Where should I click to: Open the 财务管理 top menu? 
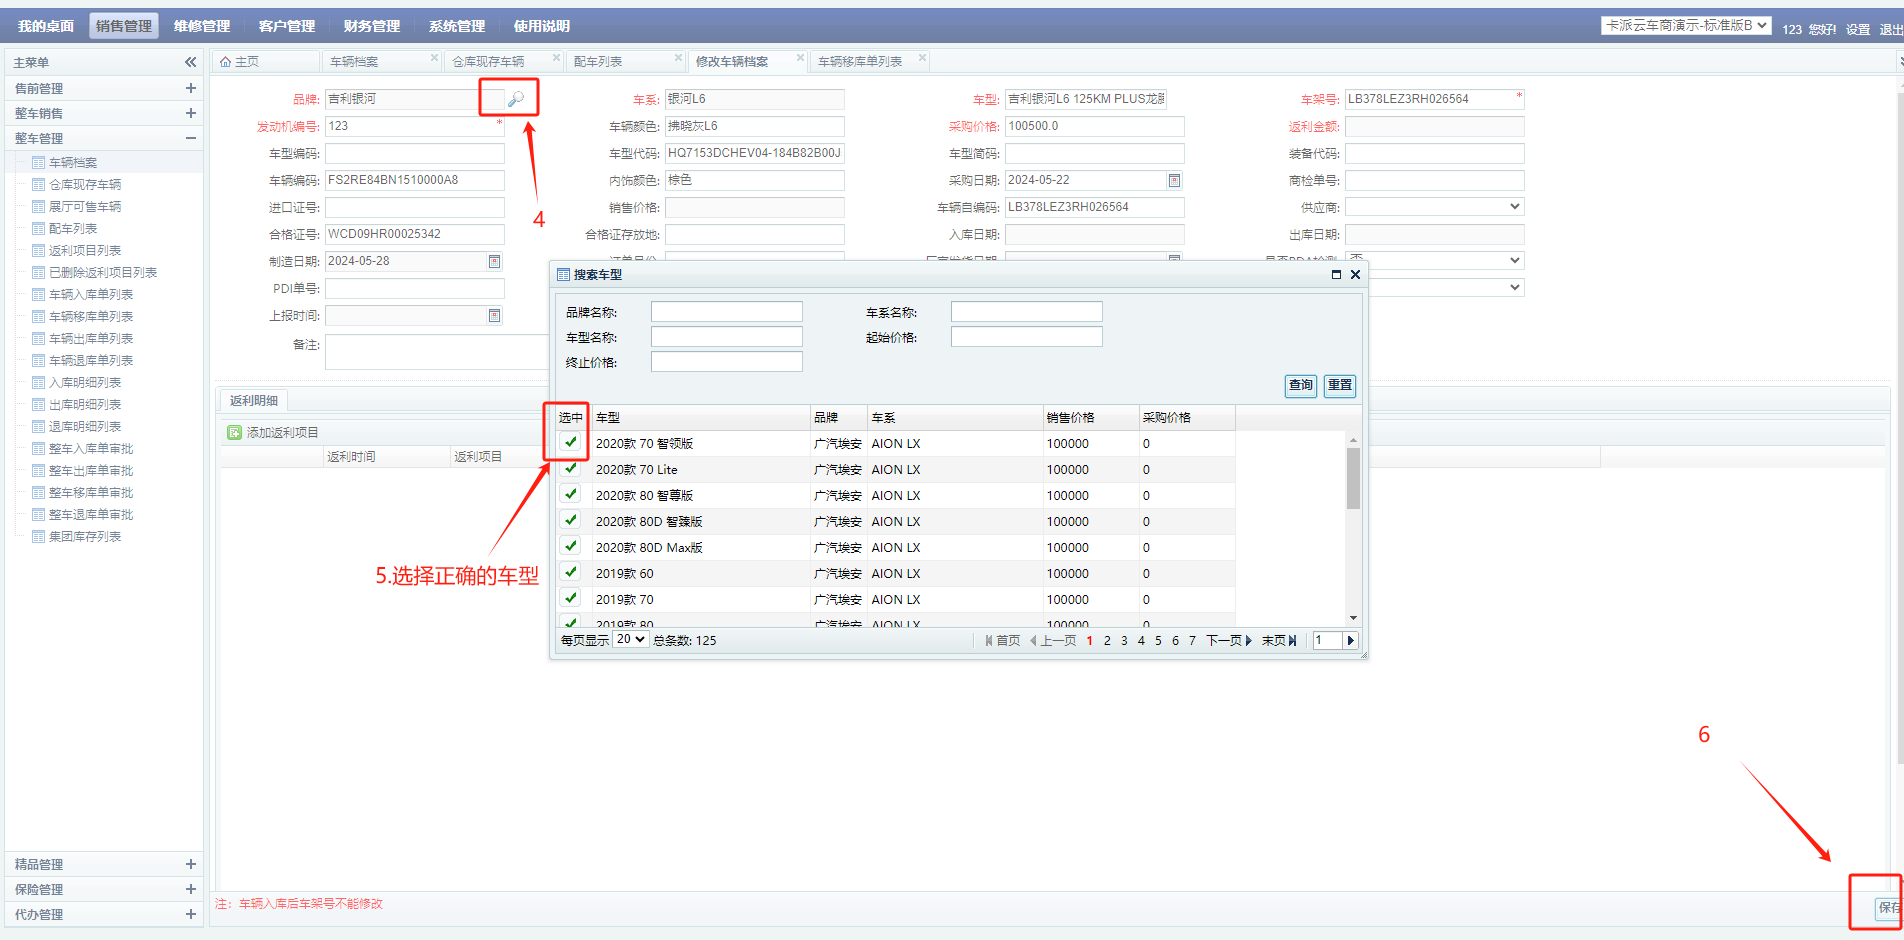click(371, 26)
